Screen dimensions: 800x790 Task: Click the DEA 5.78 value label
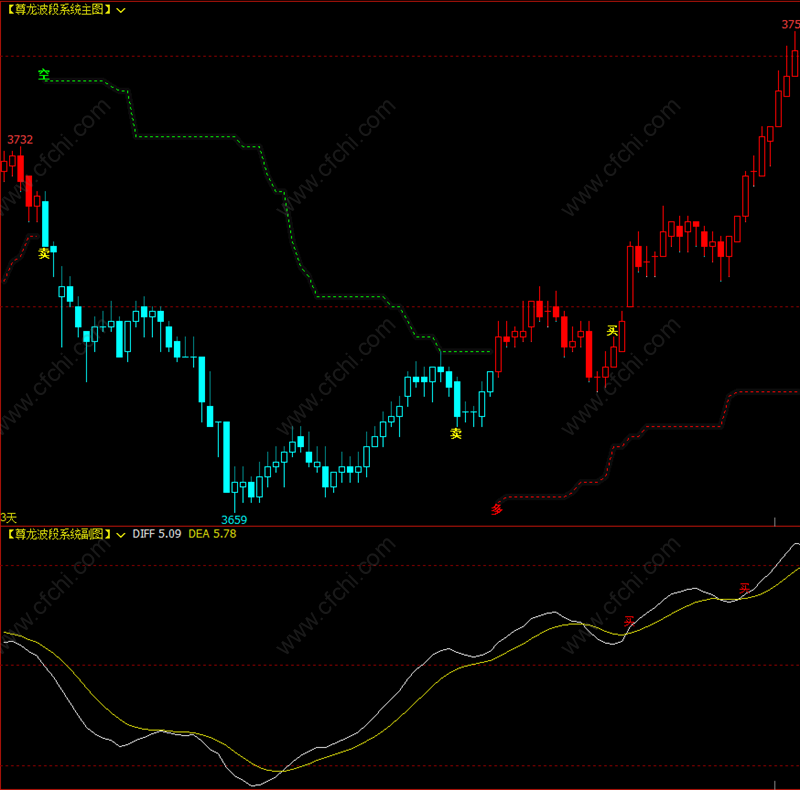pyautogui.click(x=212, y=534)
